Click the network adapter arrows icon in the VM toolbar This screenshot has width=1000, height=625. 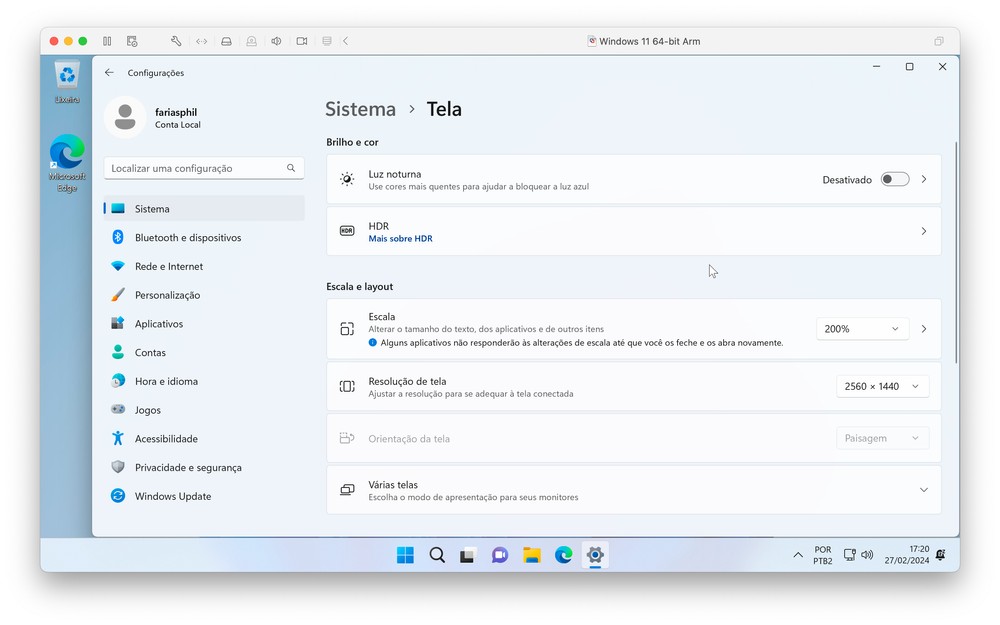point(202,41)
